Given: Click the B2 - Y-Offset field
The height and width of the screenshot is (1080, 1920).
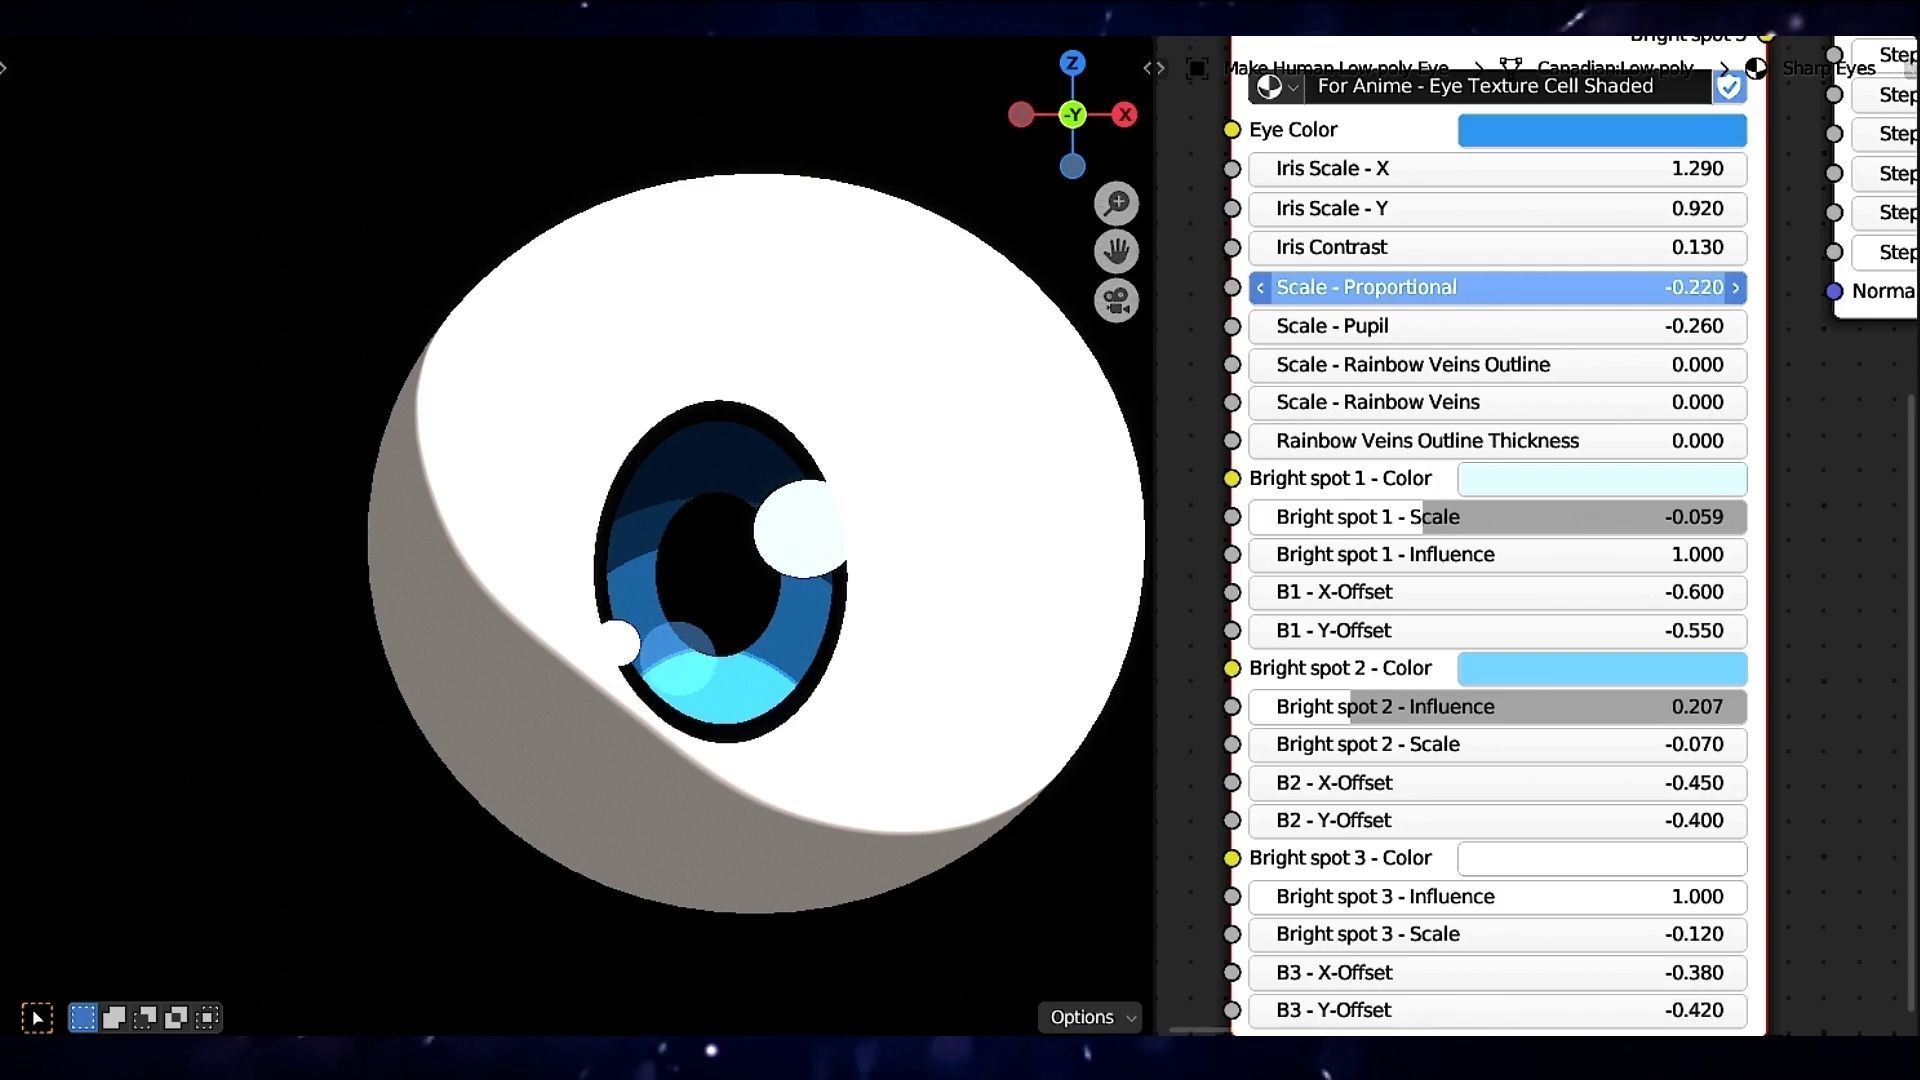Looking at the screenshot, I should coord(1498,821).
